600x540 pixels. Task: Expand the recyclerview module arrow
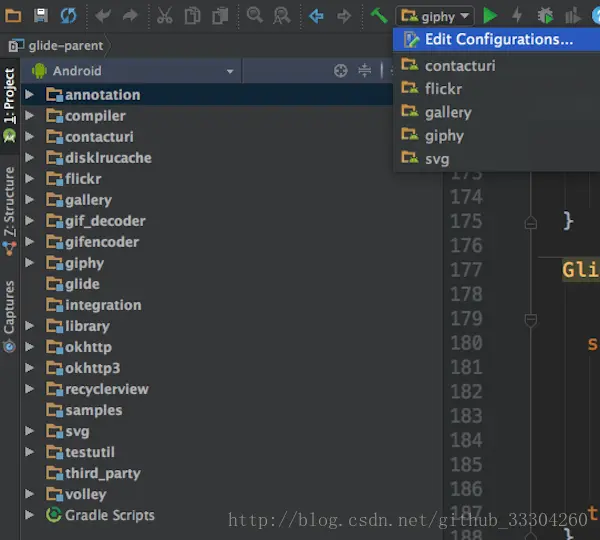pos(29,389)
